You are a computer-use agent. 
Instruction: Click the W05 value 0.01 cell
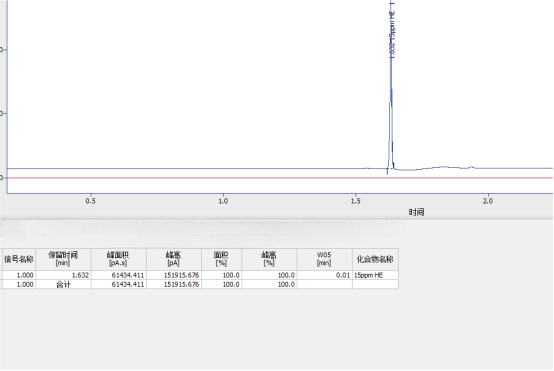[x=324, y=275]
